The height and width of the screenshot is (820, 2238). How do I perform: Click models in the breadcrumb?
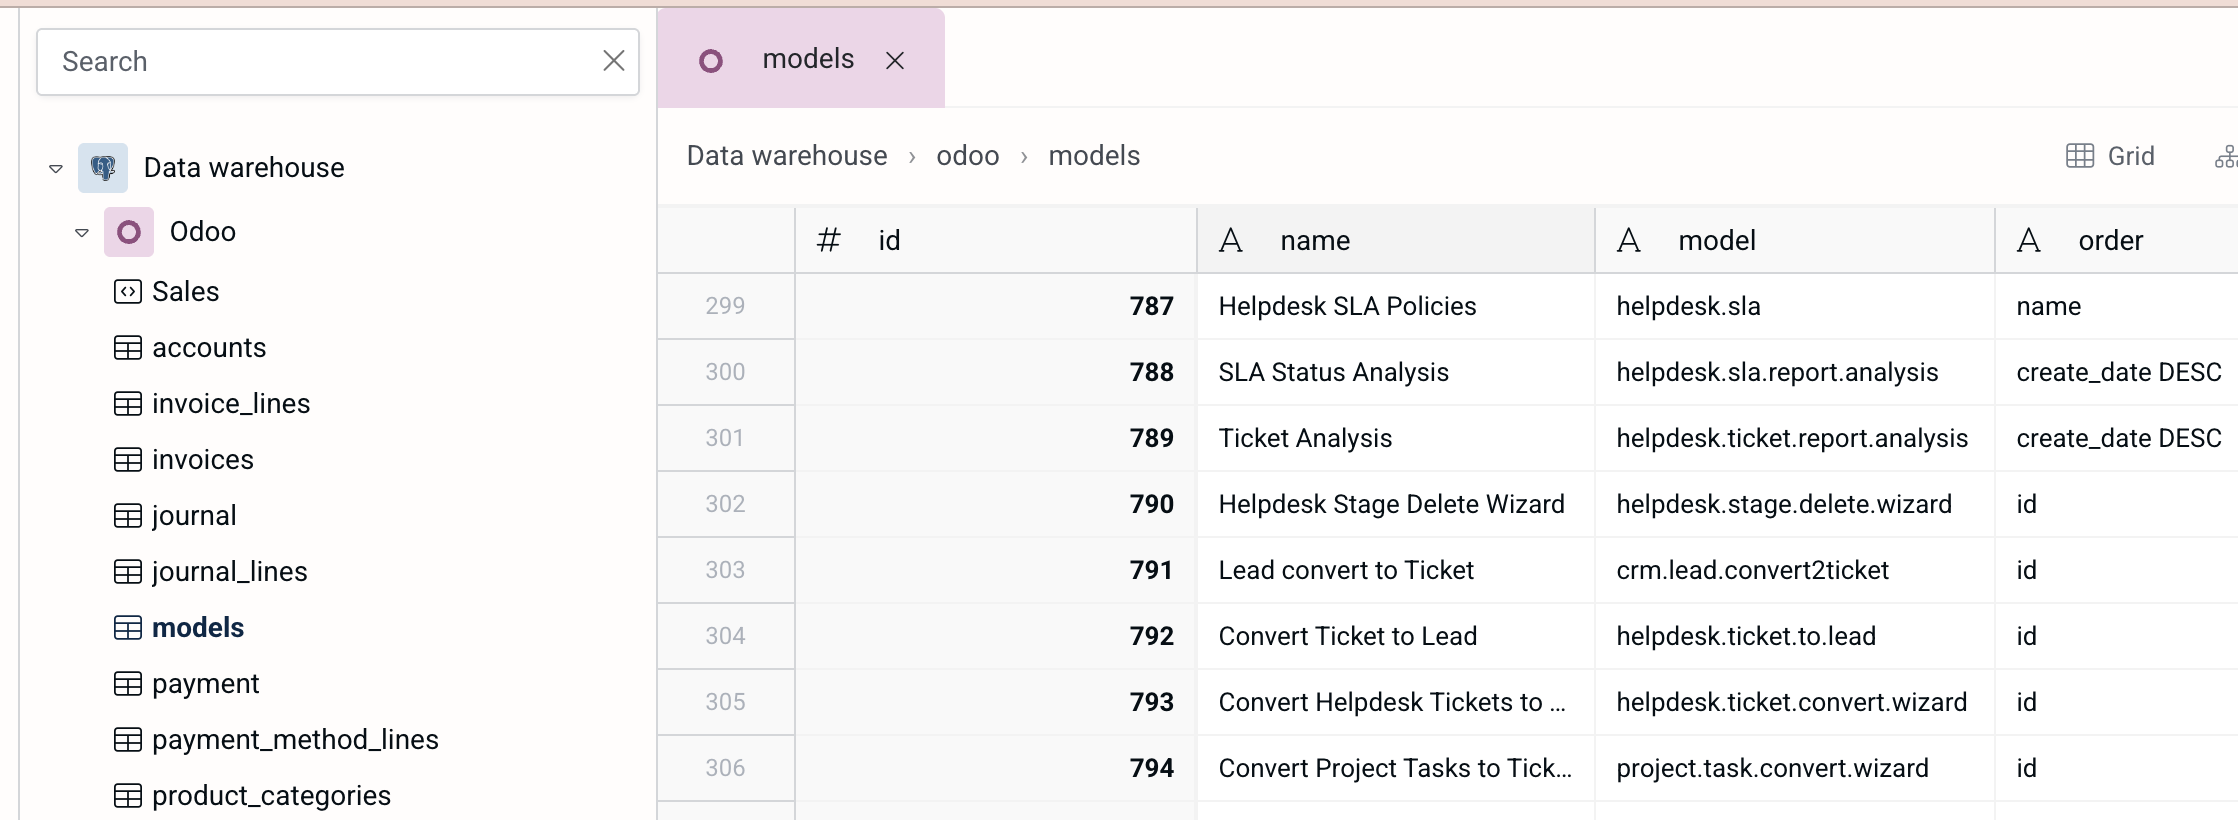tap(1094, 156)
